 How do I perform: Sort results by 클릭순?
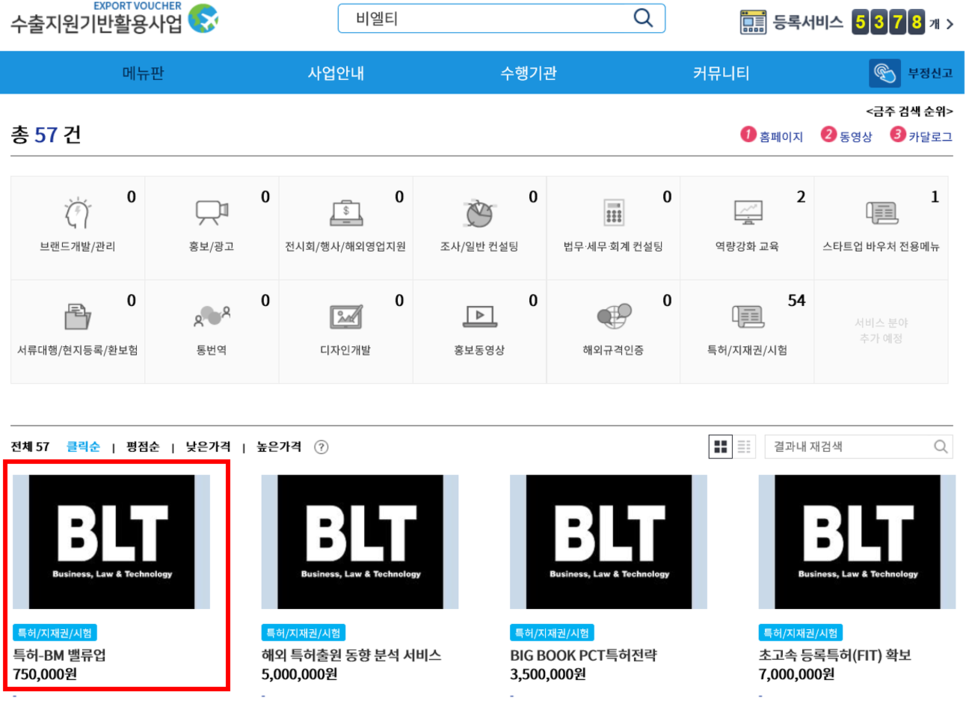point(83,446)
